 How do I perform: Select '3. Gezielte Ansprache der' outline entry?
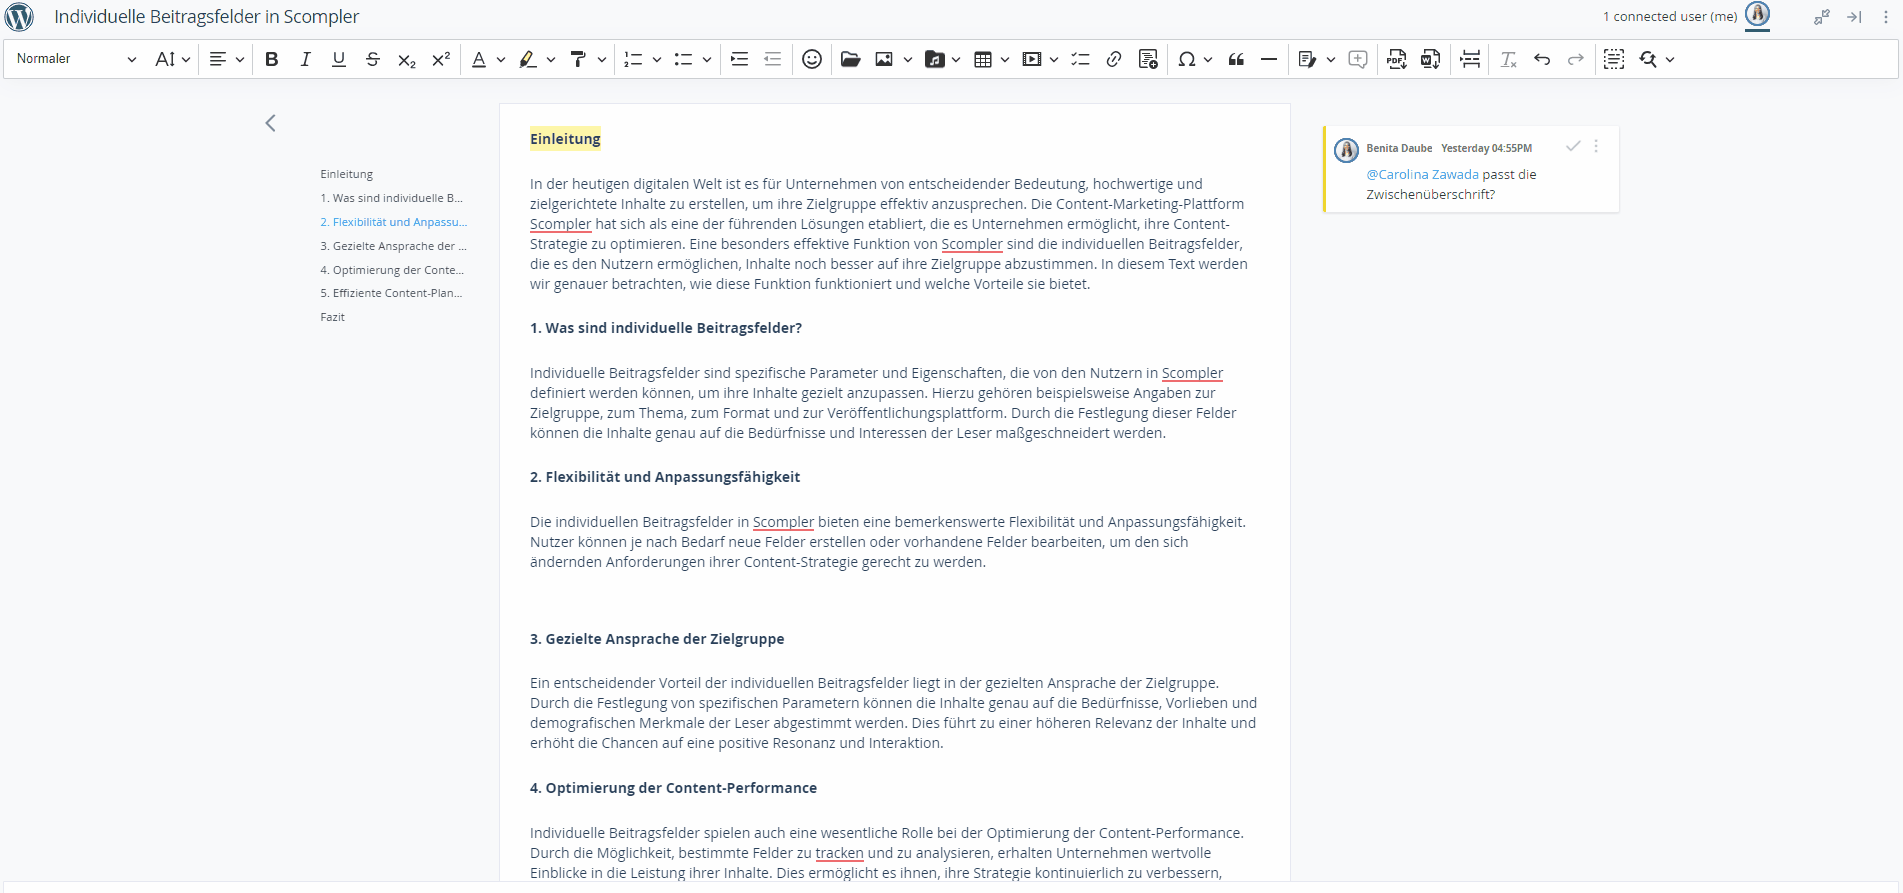(x=393, y=246)
